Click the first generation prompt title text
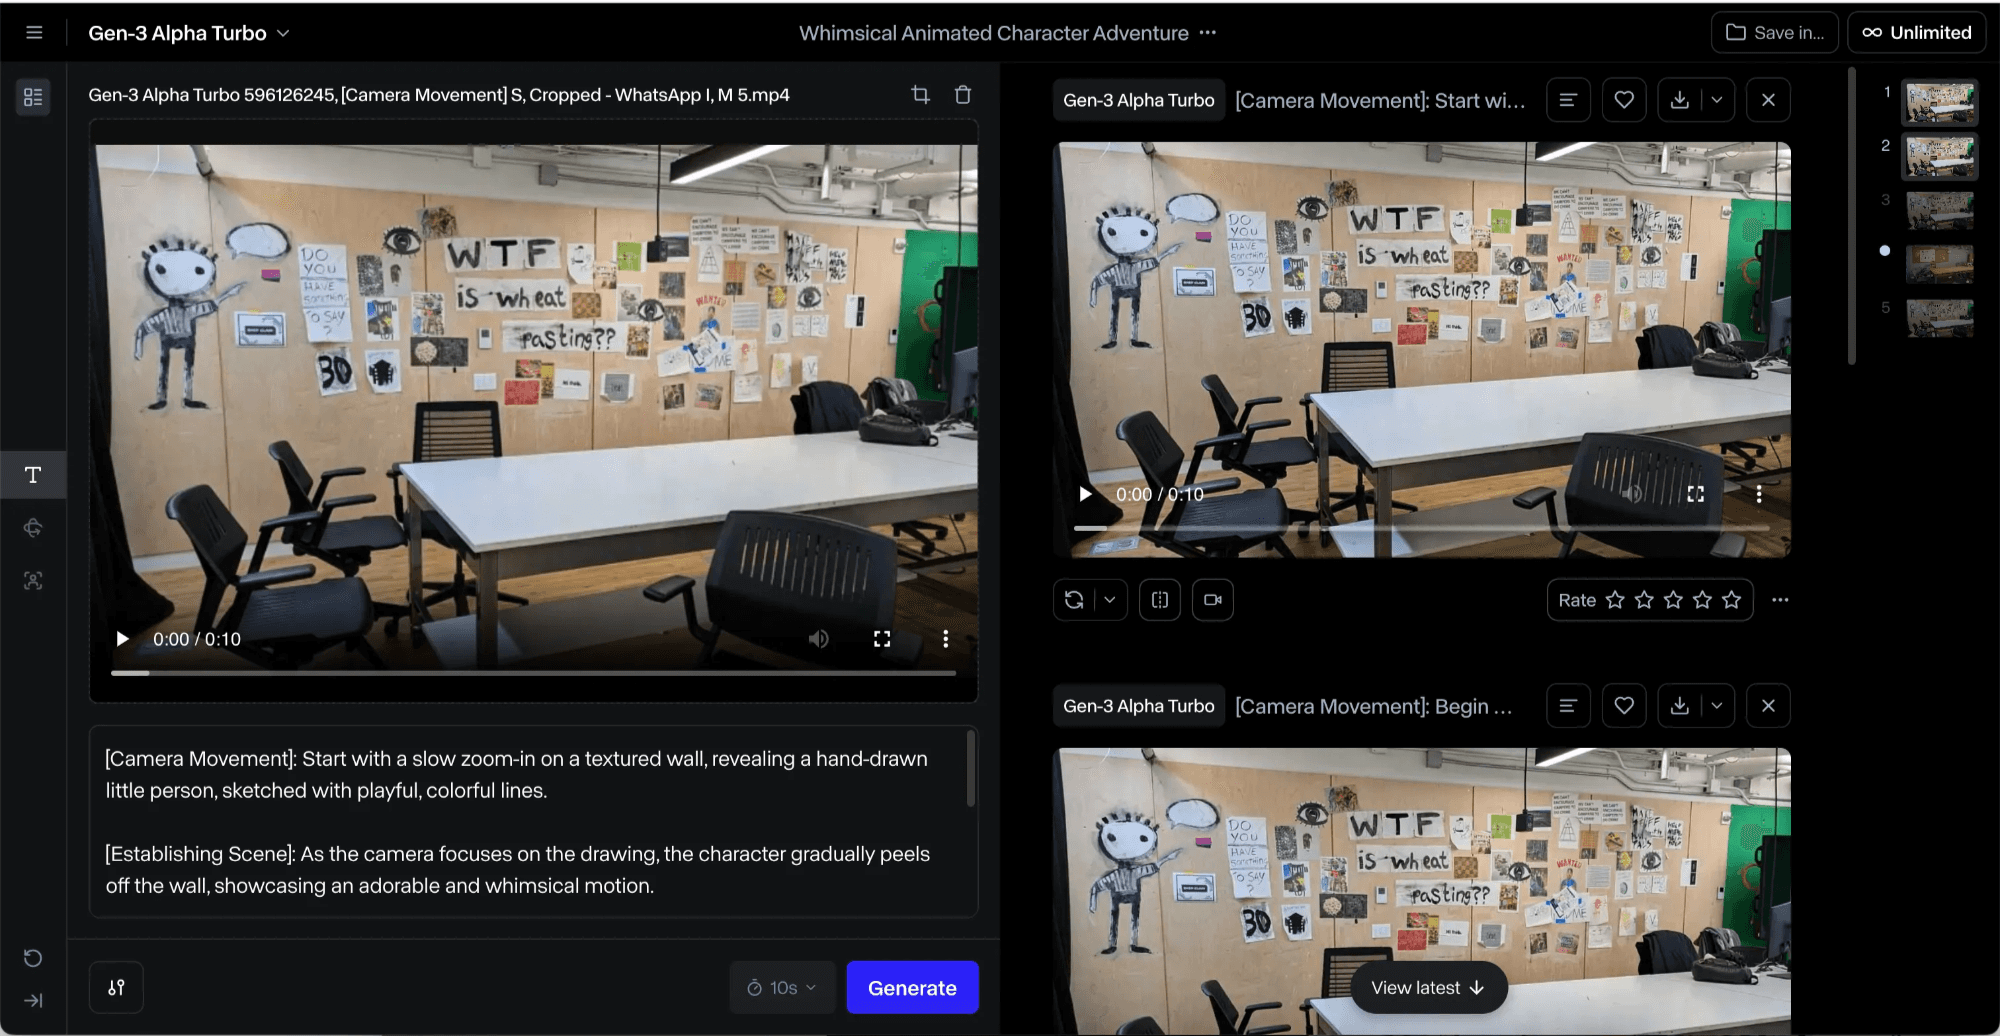The height and width of the screenshot is (1036, 2000). [x=1380, y=100]
